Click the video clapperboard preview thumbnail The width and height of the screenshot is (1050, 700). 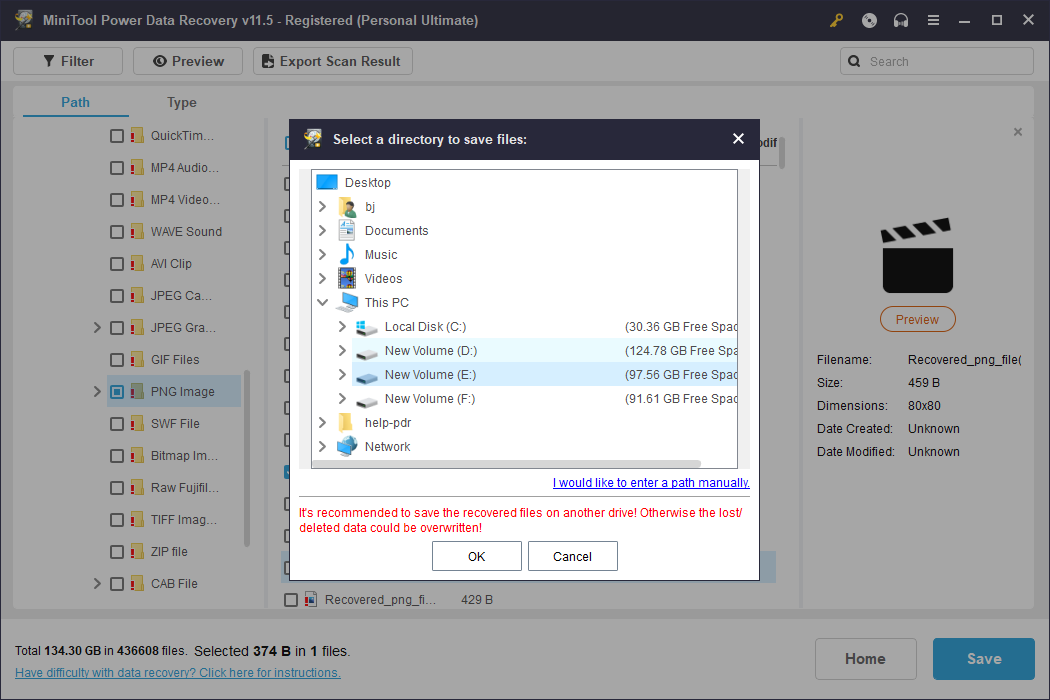pyautogui.click(x=917, y=255)
